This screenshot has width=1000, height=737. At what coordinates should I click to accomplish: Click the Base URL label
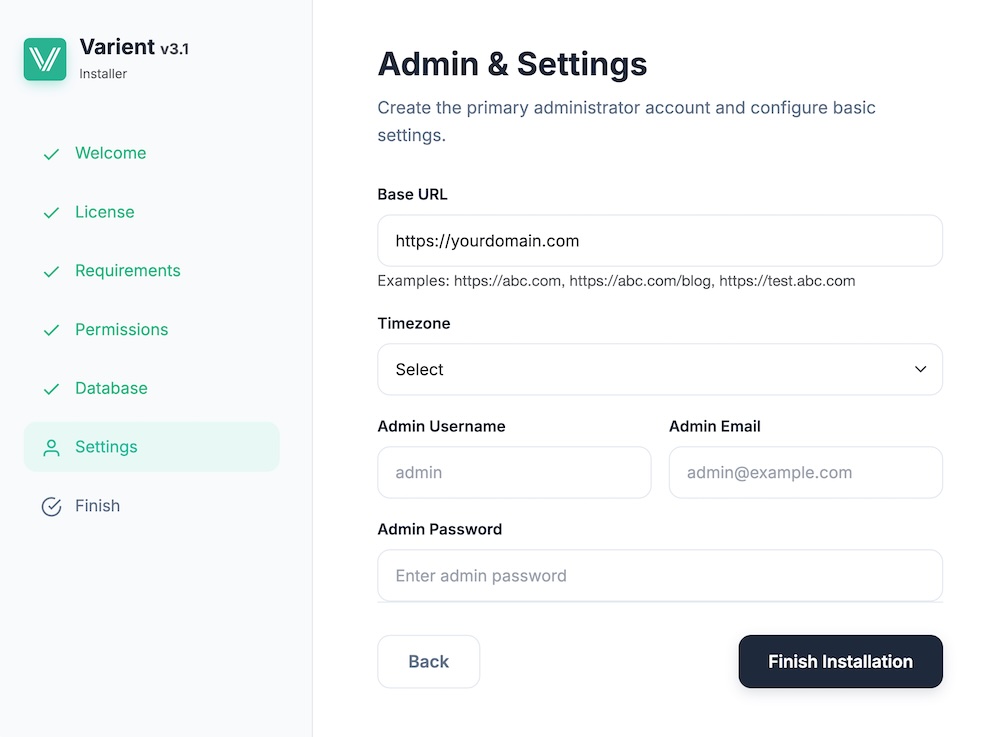(412, 194)
